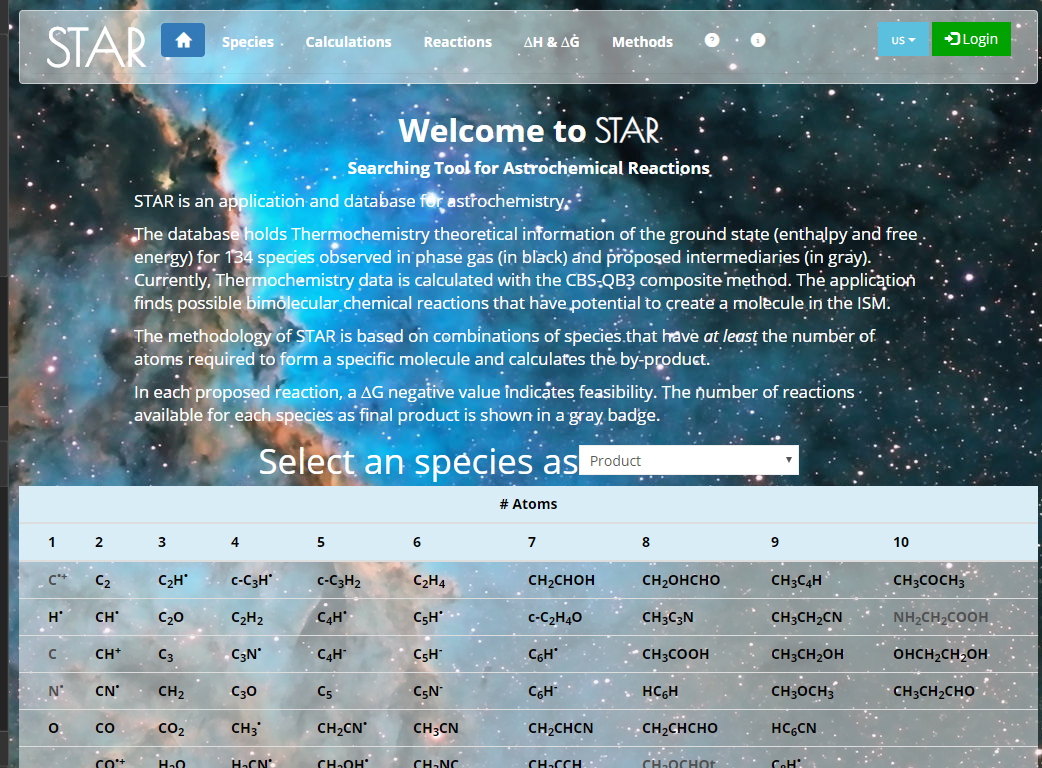1042x768 pixels.
Task: Choose species CH3COOH
Action: pos(675,655)
